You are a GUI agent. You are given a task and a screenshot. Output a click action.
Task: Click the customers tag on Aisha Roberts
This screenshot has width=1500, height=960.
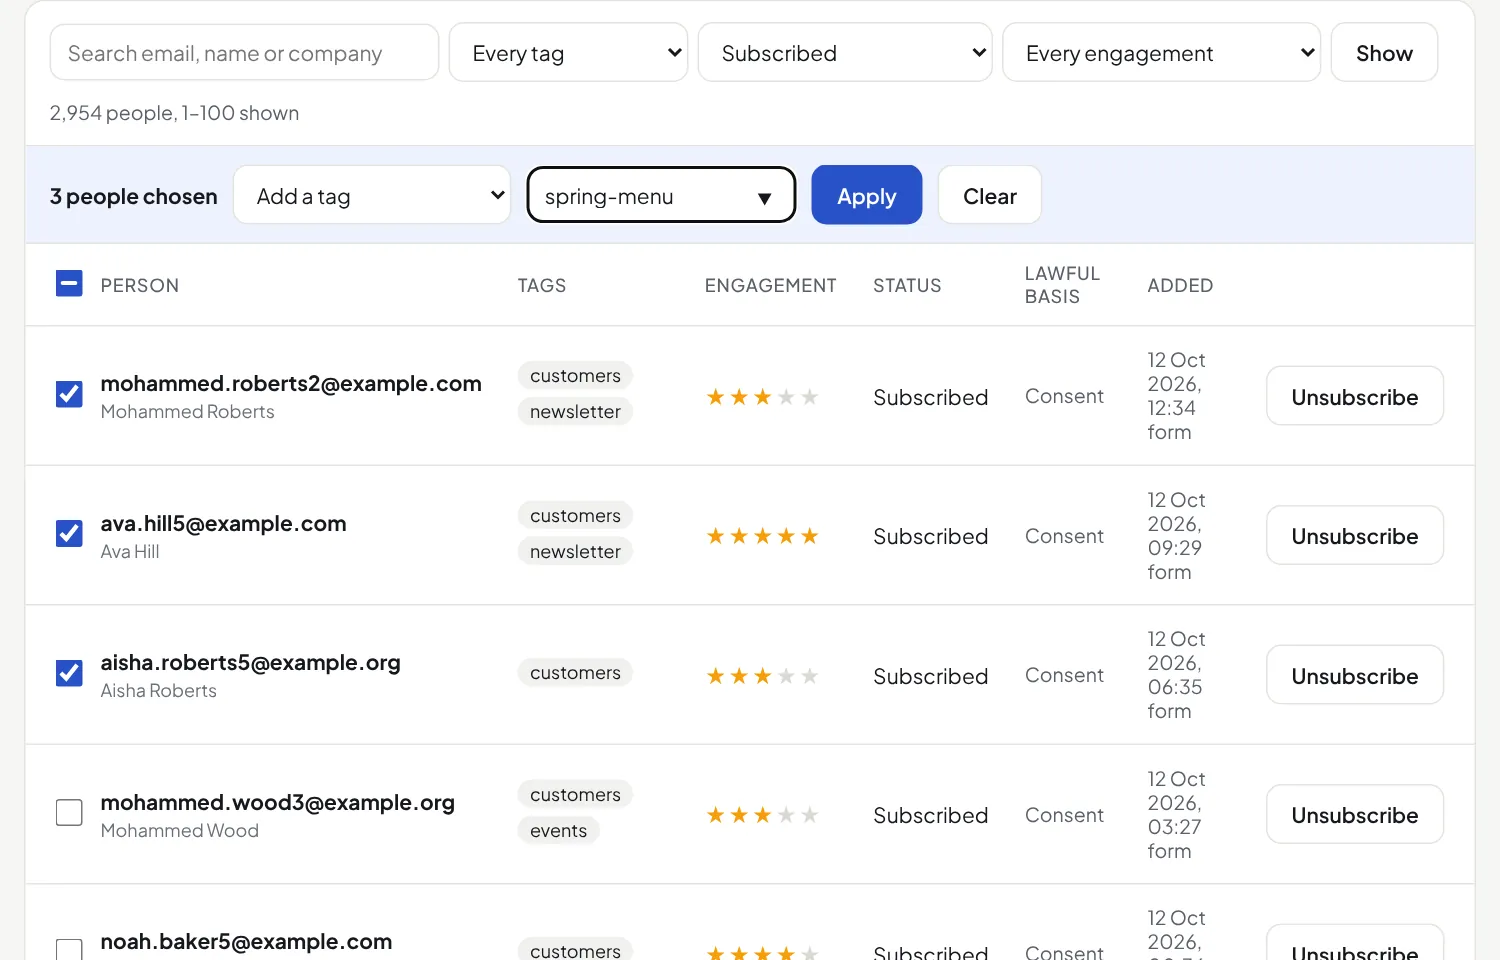click(575, 673)
